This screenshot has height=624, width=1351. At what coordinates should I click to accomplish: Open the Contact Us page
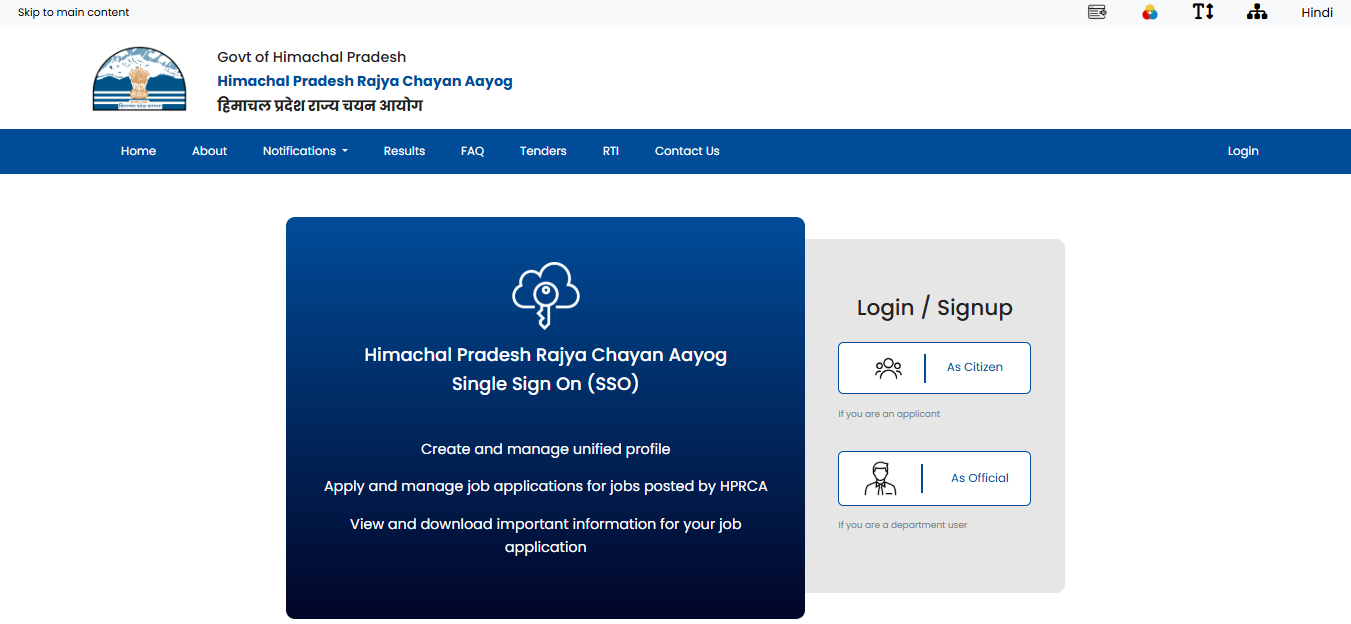tap(687, 151)
